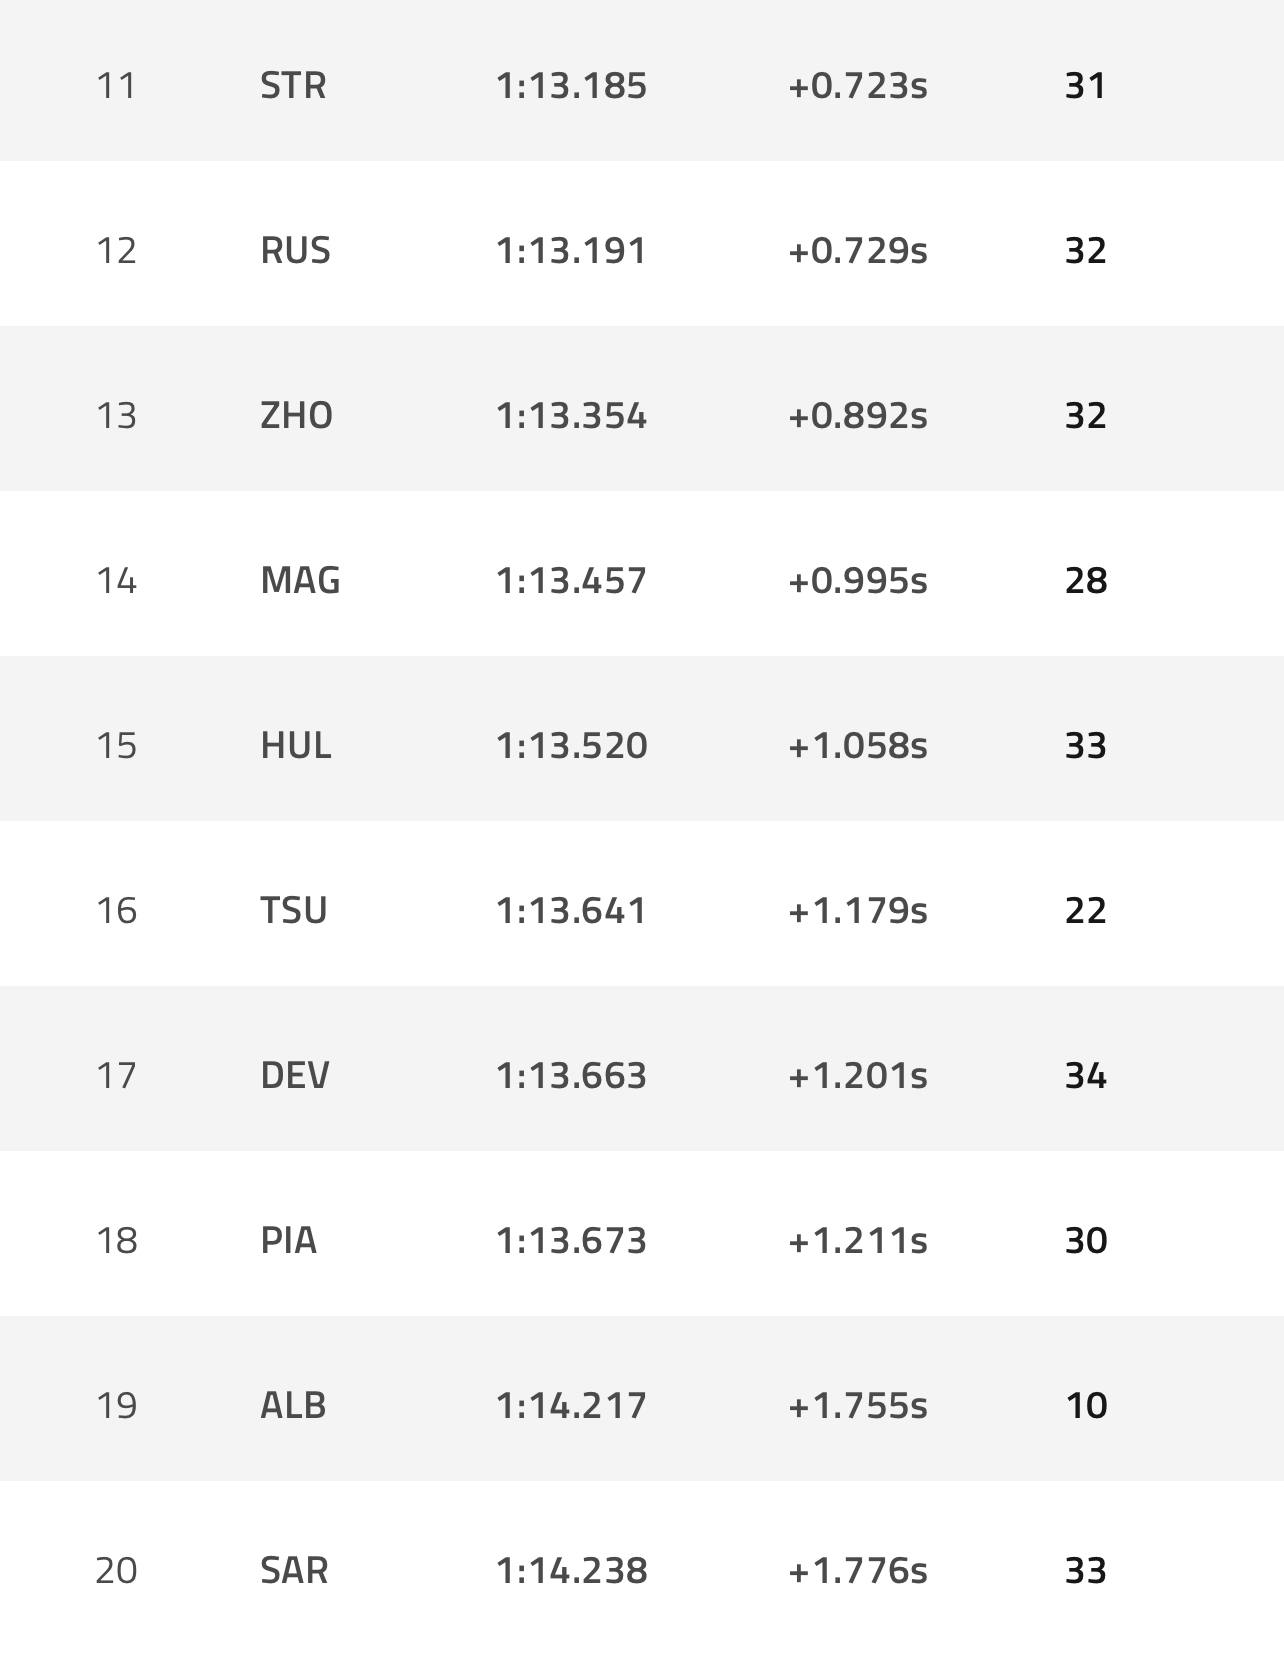Viewport: 1284px width, 1663px height.
Task: Click driver code ALB
Action: tap(293, 1406)
